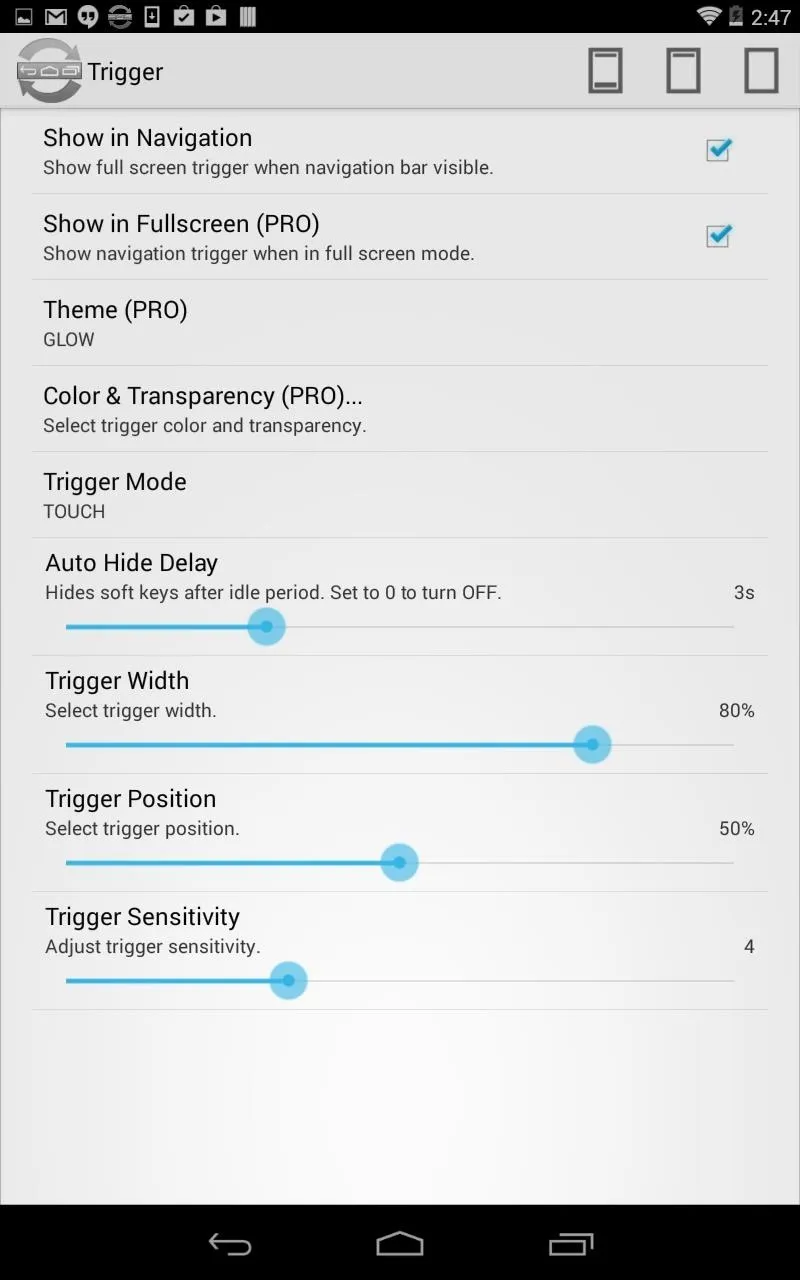The height and width of the screenshot is (1280, 800).
Task: Open recent apps from navigation bar
Action: point(571,1243)
